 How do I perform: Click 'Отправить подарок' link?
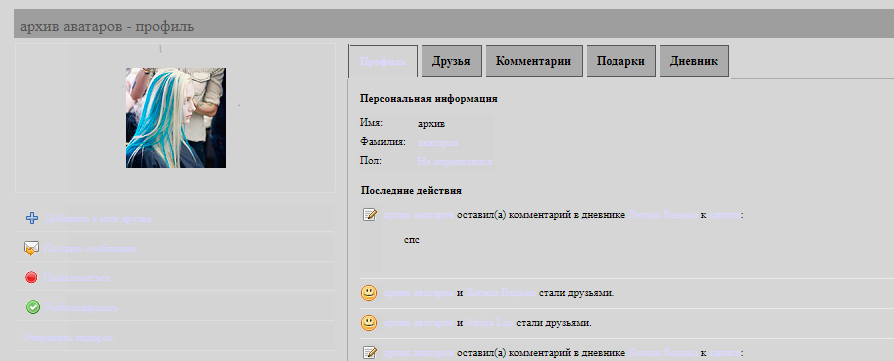tap(68, 338)
